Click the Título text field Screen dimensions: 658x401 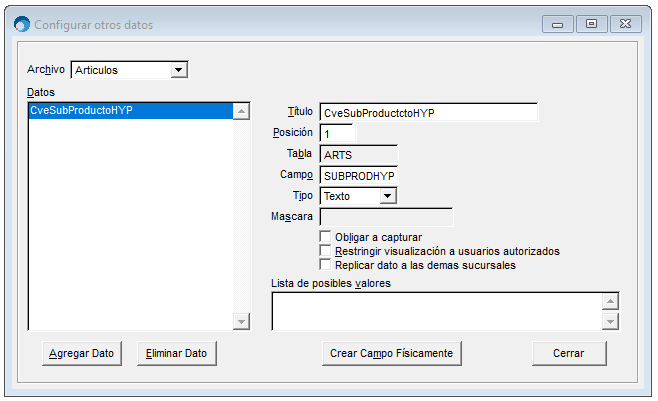point(428,112)
